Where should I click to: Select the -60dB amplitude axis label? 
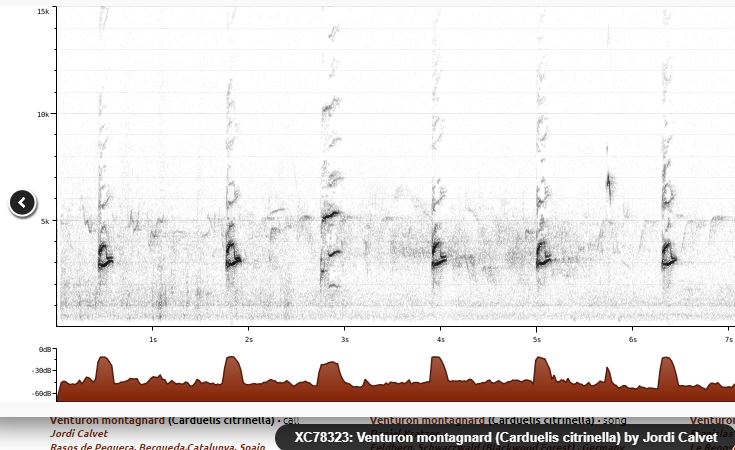[x=42, y=393]
